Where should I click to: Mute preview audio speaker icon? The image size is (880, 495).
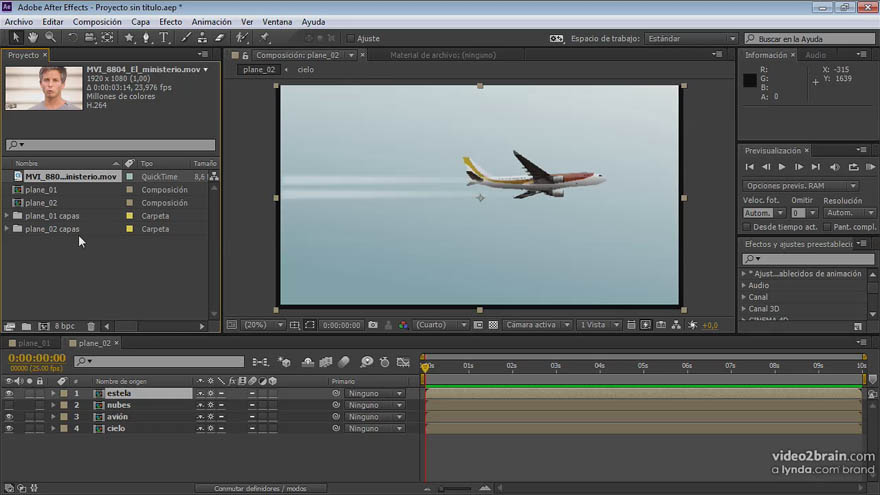point(835,167)
